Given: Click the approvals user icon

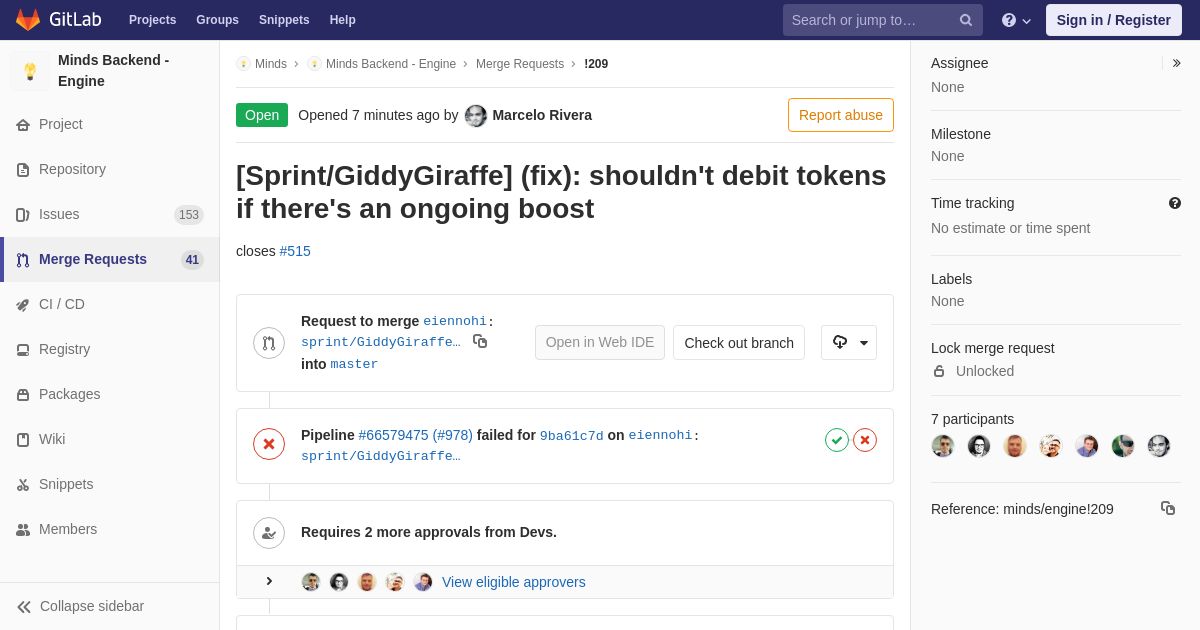Looking at the screenshot, I should tap(269, 533).
